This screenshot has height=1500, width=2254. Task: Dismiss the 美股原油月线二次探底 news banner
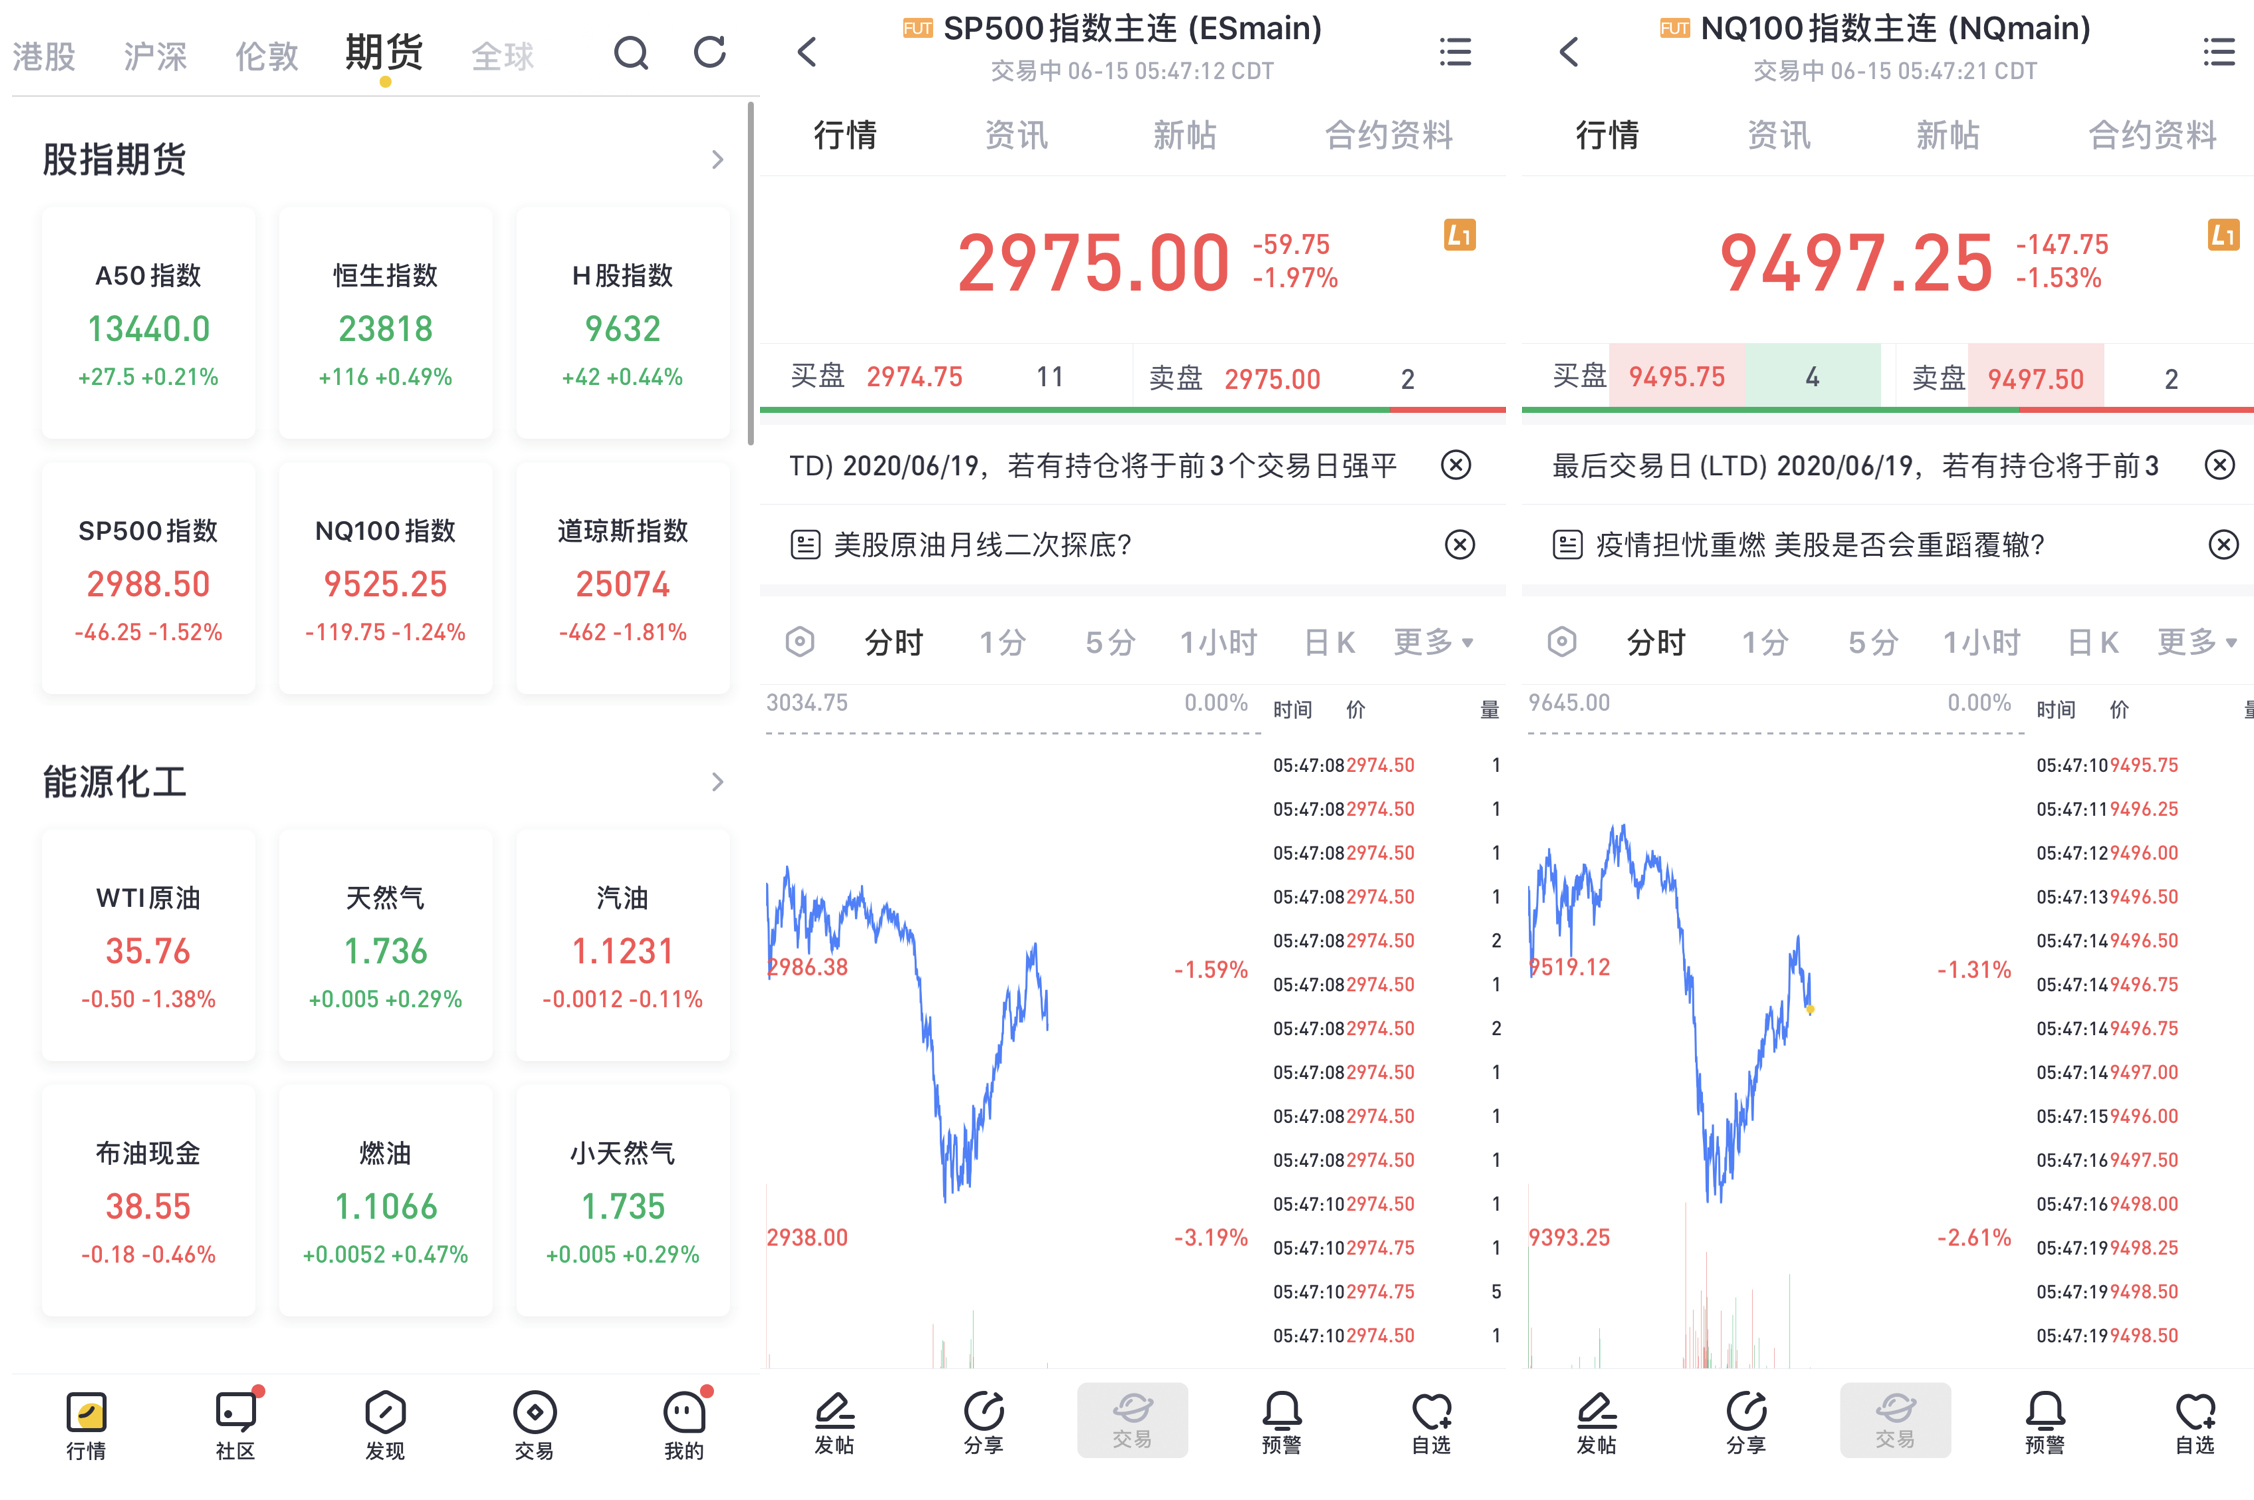pos(1459,544)
